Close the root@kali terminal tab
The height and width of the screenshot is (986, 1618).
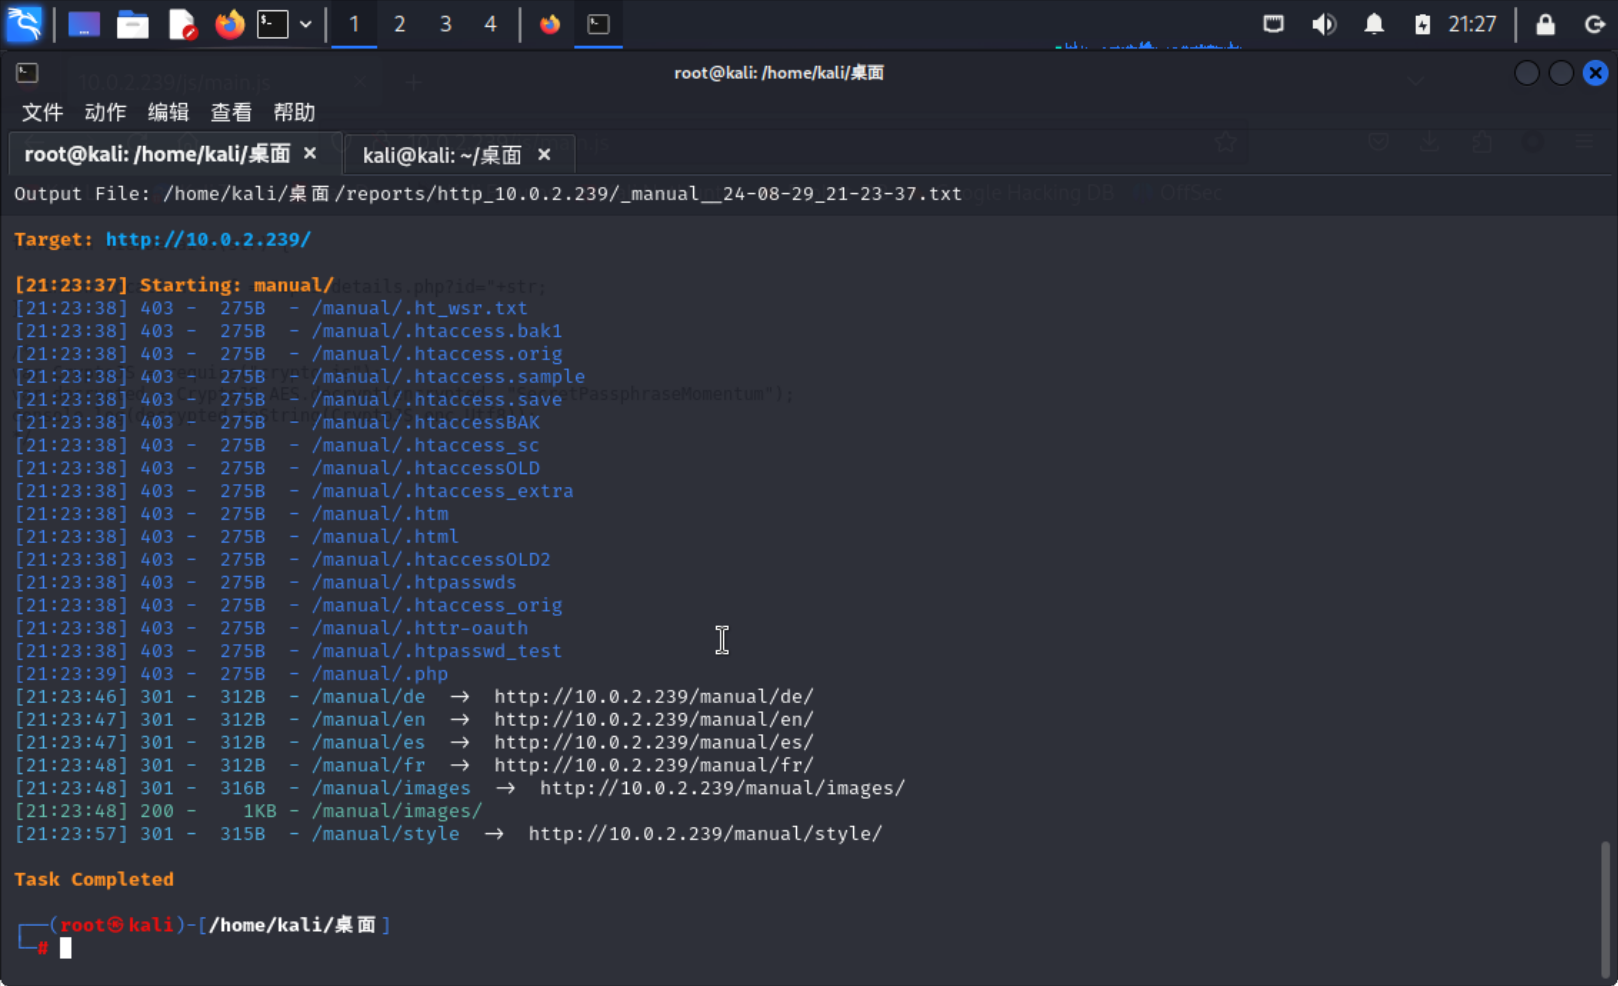click(x=310, y=153)
